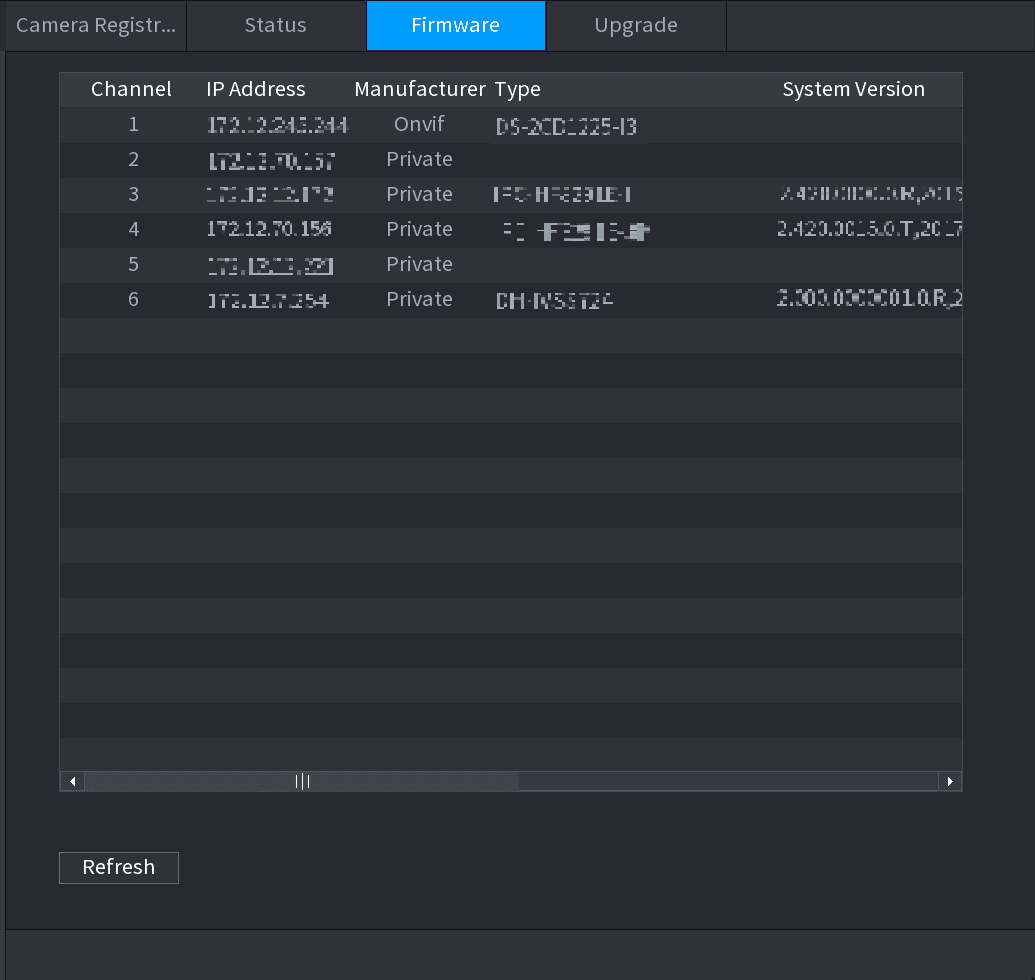The width and height of the screenshot is (1035, 980).
Task: Click scrollbar track right of thumb
Action: tap(728, 781)
